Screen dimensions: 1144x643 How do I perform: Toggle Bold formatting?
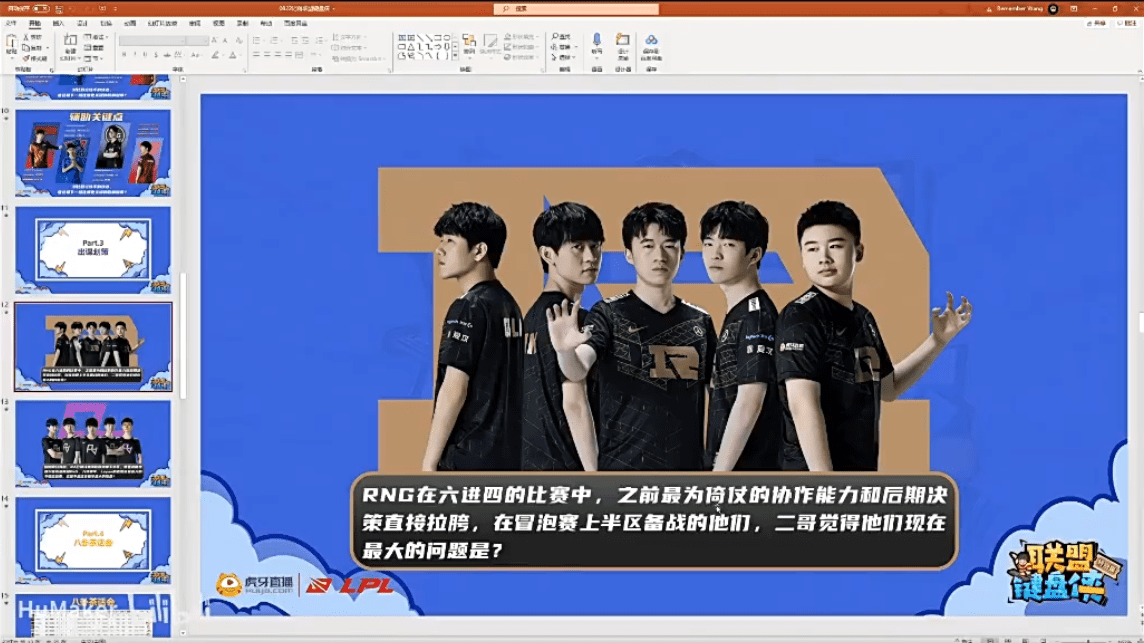124,55
